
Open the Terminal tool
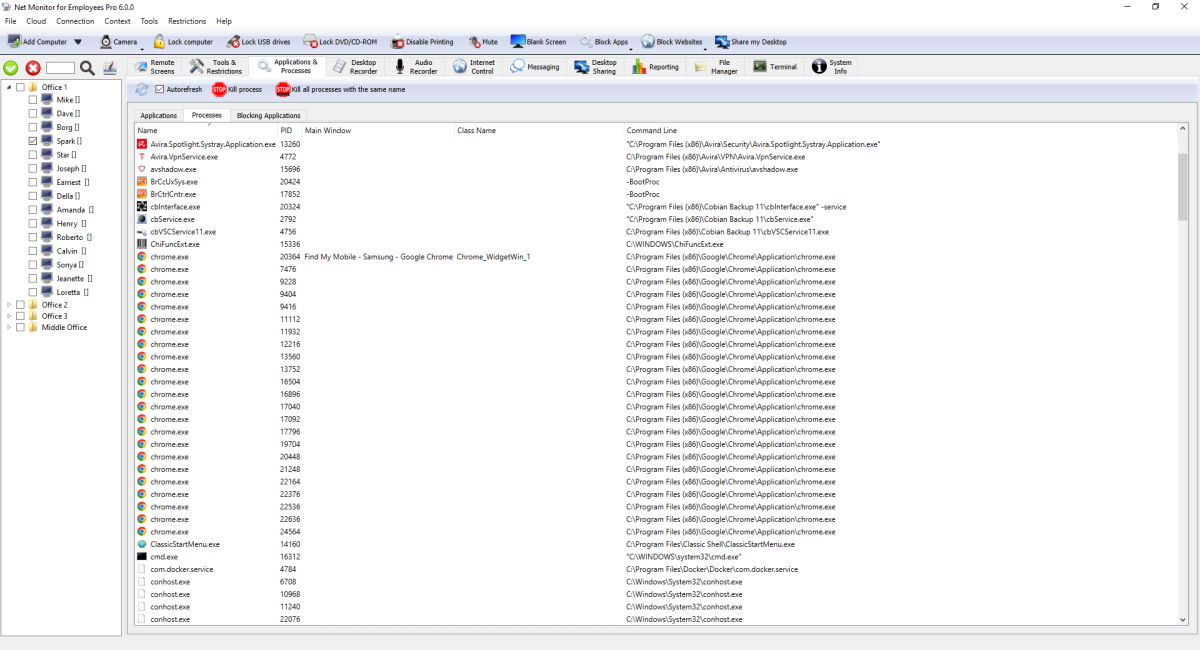[782, 65]
